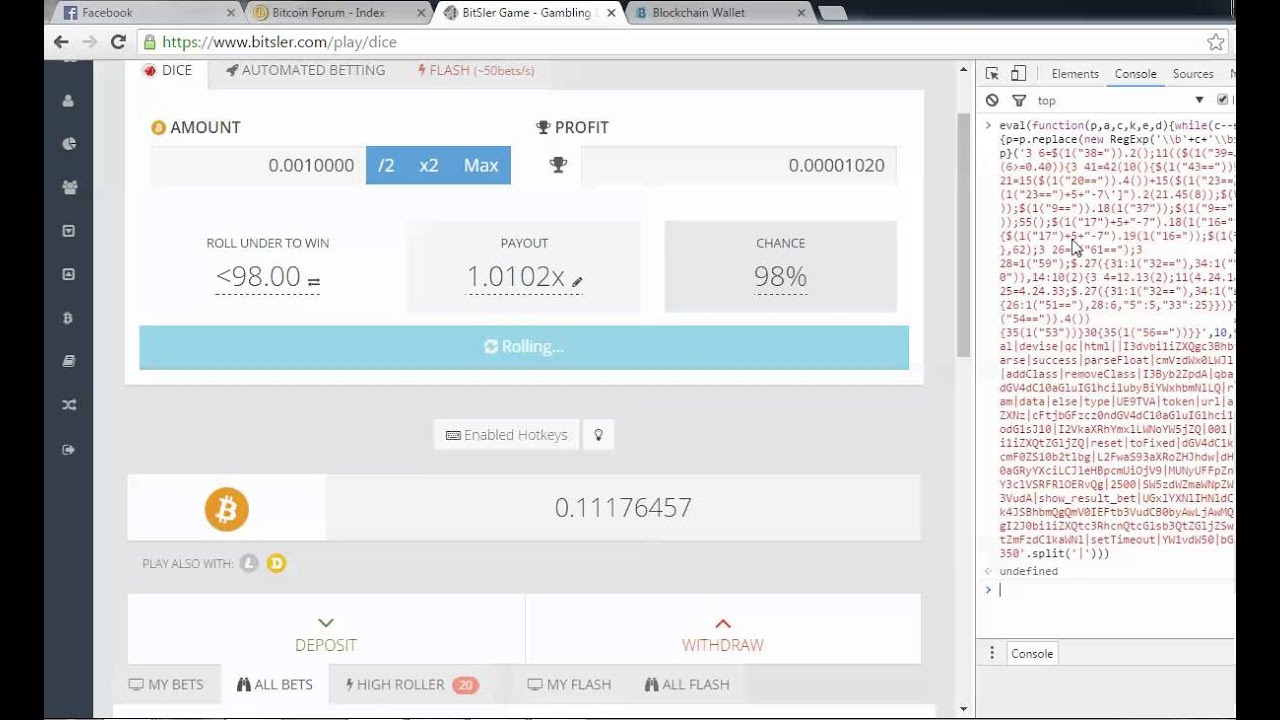This screenshot has height=720, width=1280.
Task: Open MY BETS tab
Action: (x=166, y=685)
